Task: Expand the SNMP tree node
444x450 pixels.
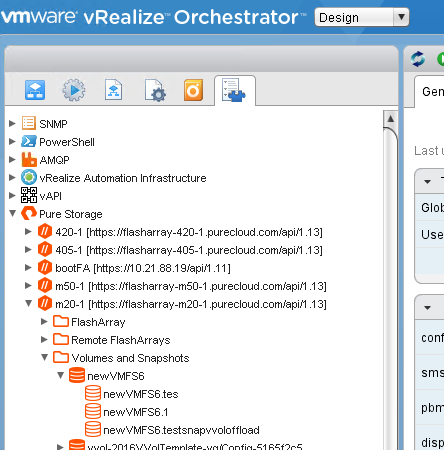Action: [12, 124]
